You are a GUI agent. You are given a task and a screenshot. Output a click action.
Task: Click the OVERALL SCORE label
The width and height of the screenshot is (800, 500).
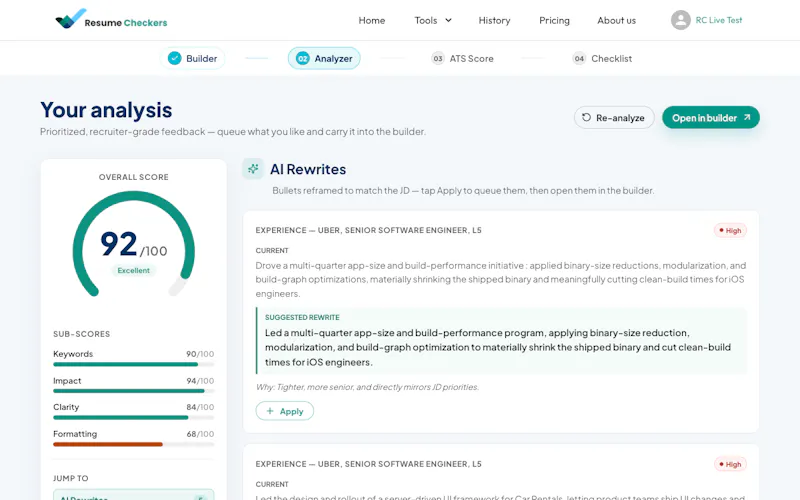(134, 177)
